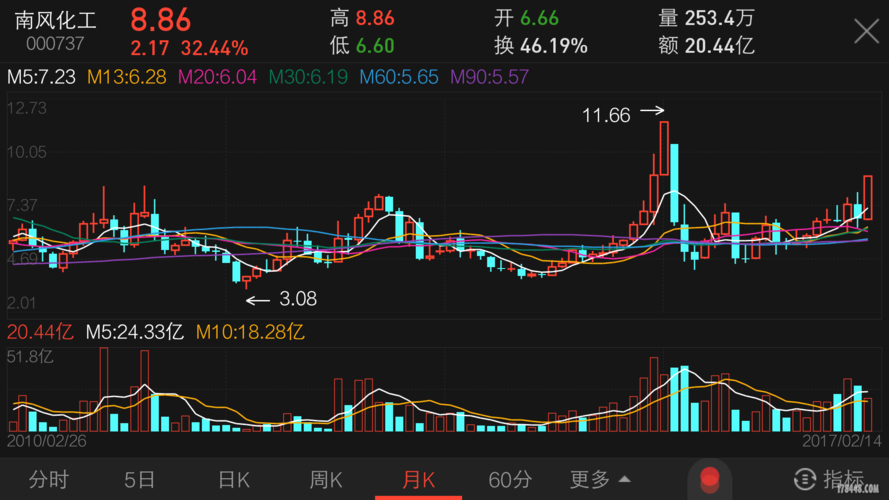Close the chart with the X icon
This screenshot has width=889, height=500.
pyautogui.click(x=866, y=31)
